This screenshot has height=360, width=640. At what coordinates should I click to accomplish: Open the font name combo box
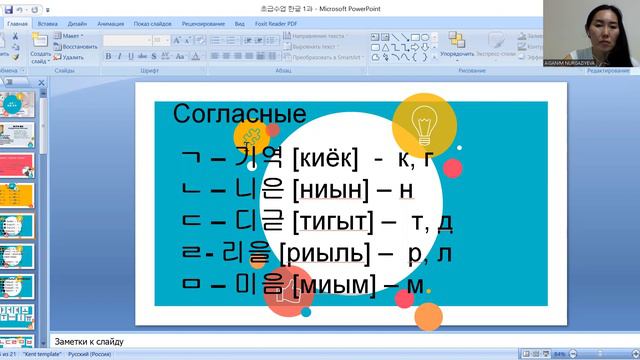click(127, 40)
